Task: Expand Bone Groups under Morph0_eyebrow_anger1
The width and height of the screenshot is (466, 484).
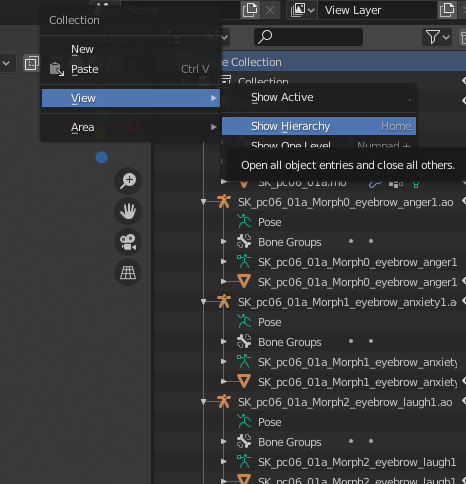Action: [x=224, y=241]
